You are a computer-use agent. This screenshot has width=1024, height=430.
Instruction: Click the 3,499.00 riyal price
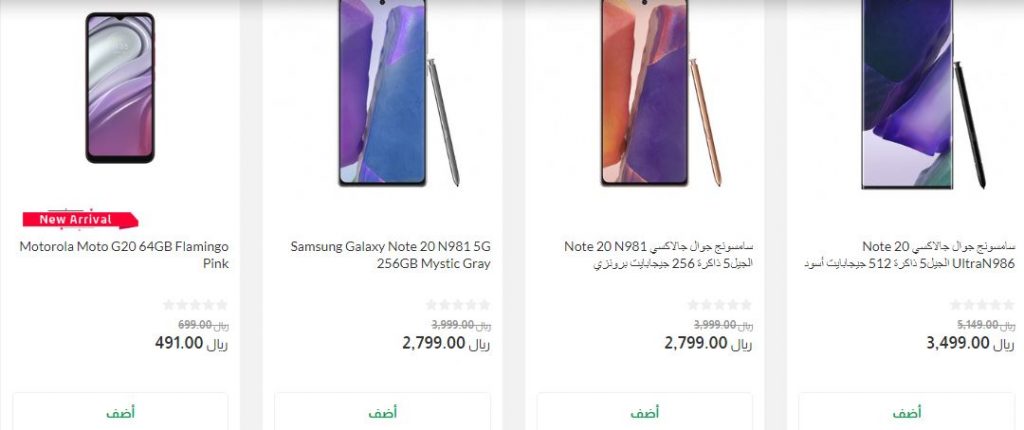[x=970, y=343]
